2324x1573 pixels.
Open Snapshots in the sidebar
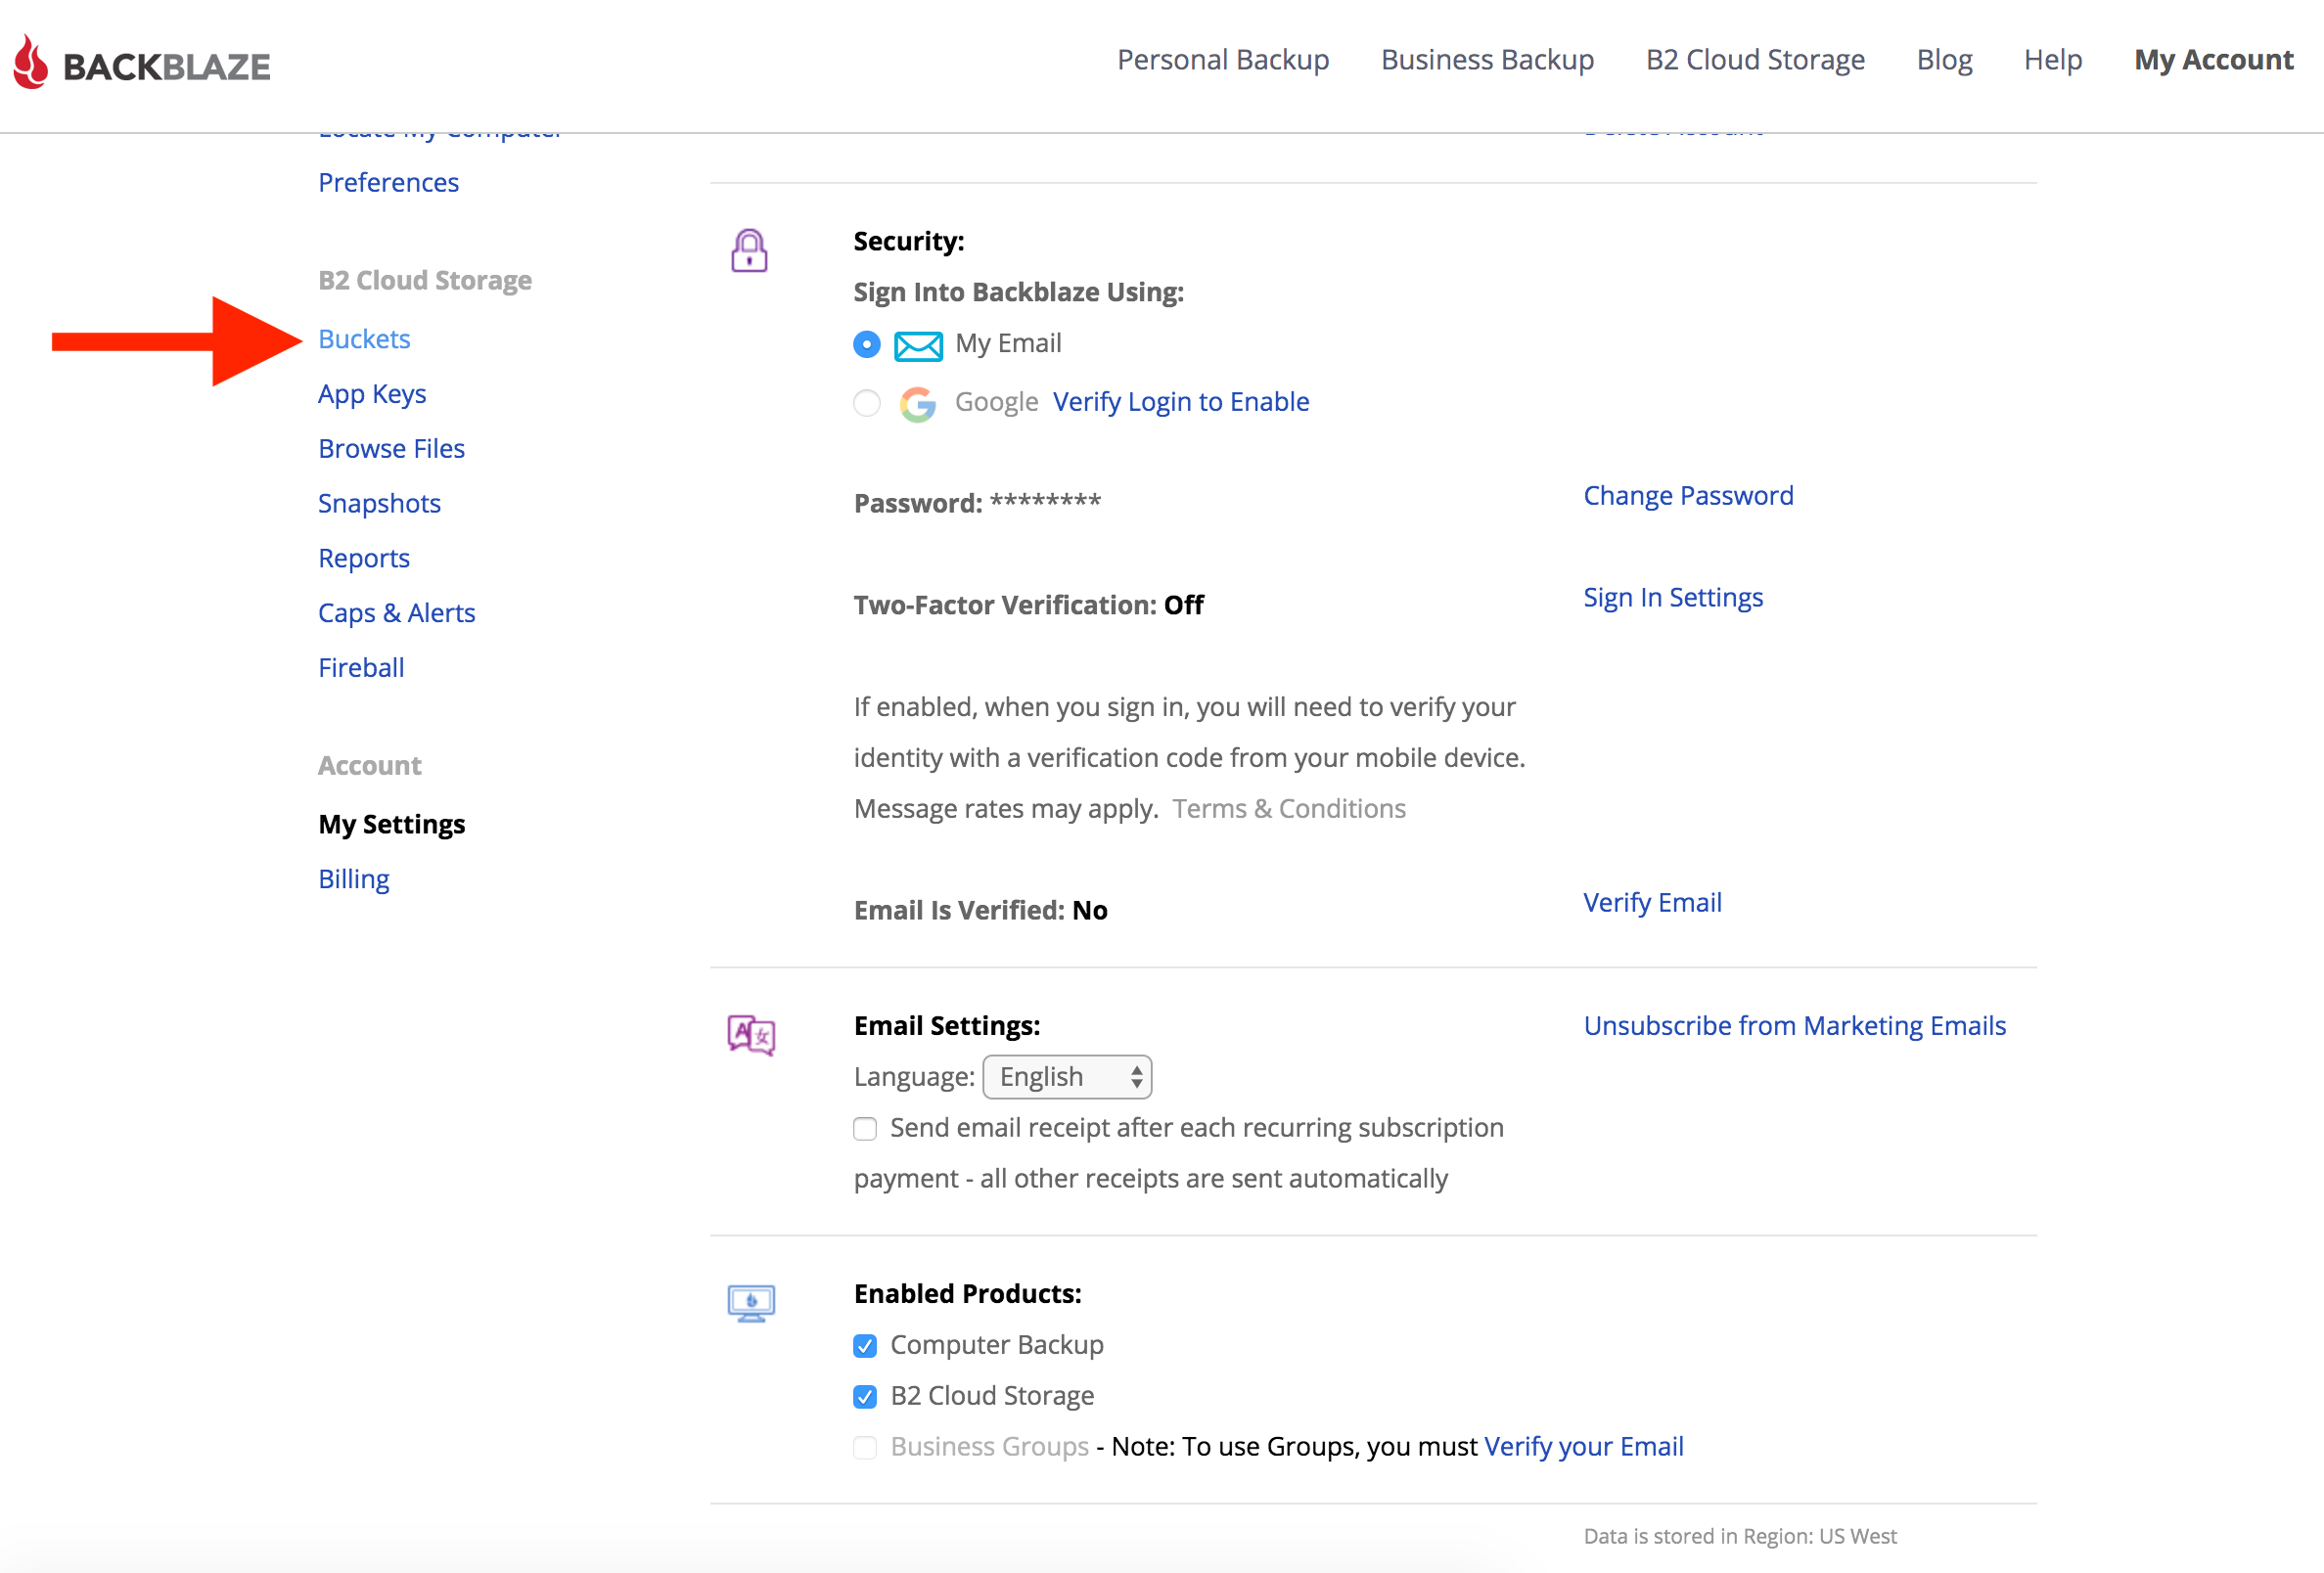(x=379, y=503)
